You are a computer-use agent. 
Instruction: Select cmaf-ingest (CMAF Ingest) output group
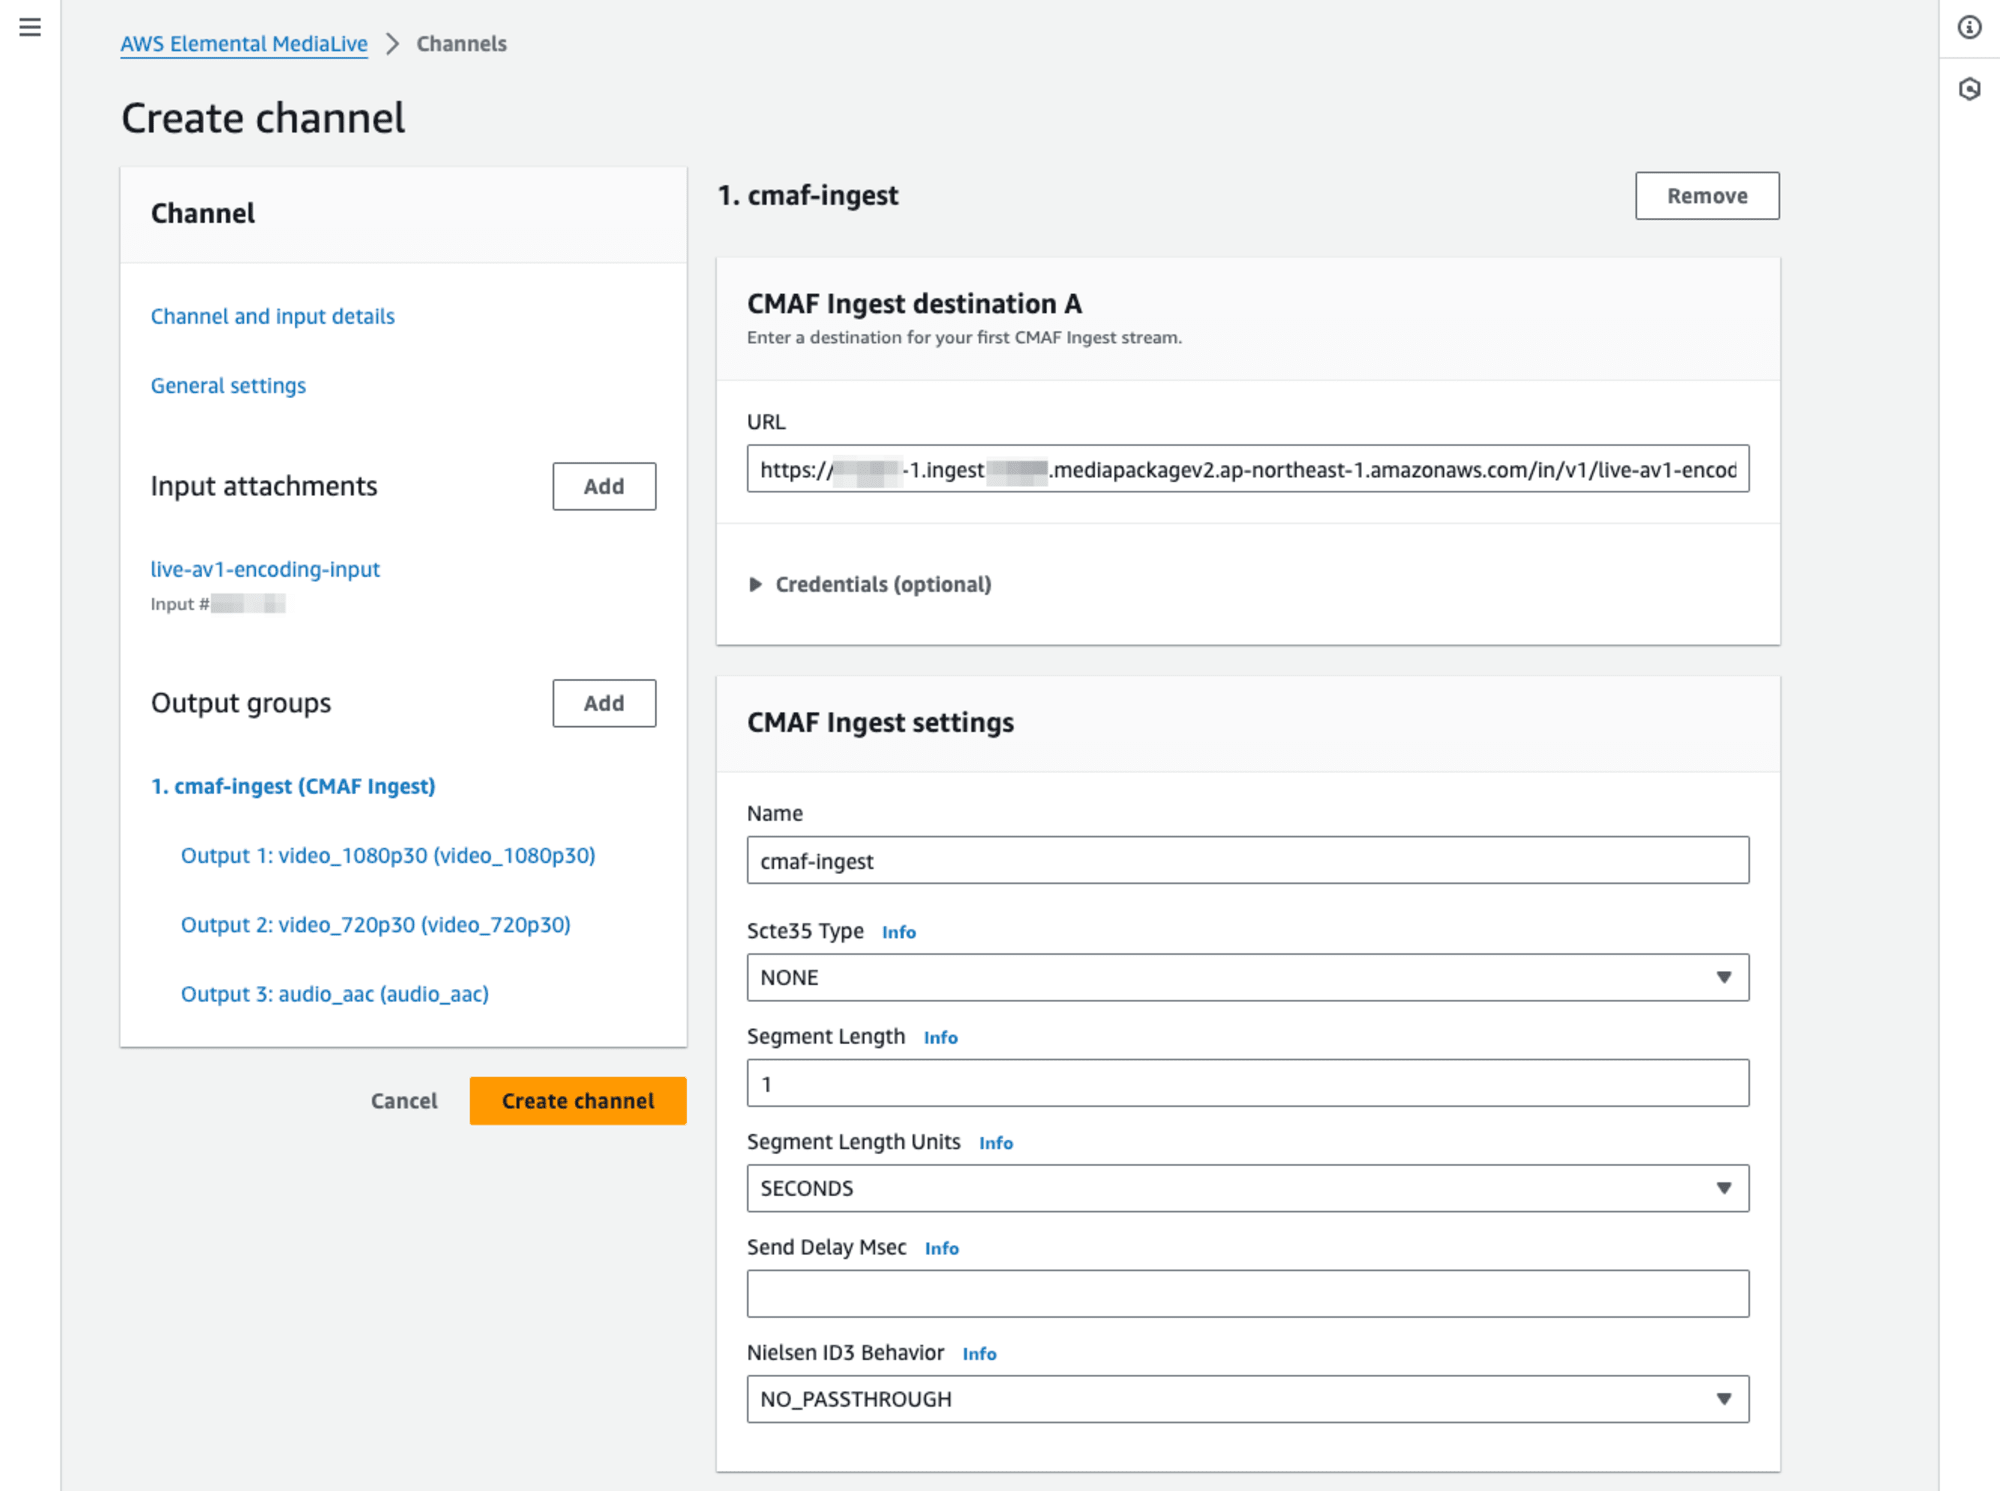293,786
